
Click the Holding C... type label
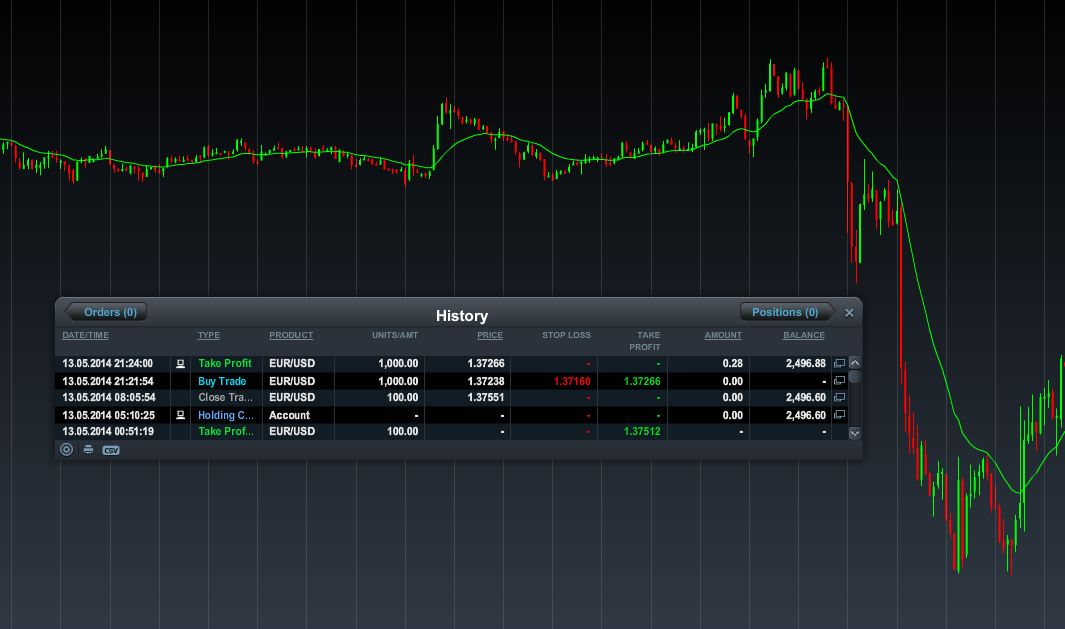tap(225, 415)
